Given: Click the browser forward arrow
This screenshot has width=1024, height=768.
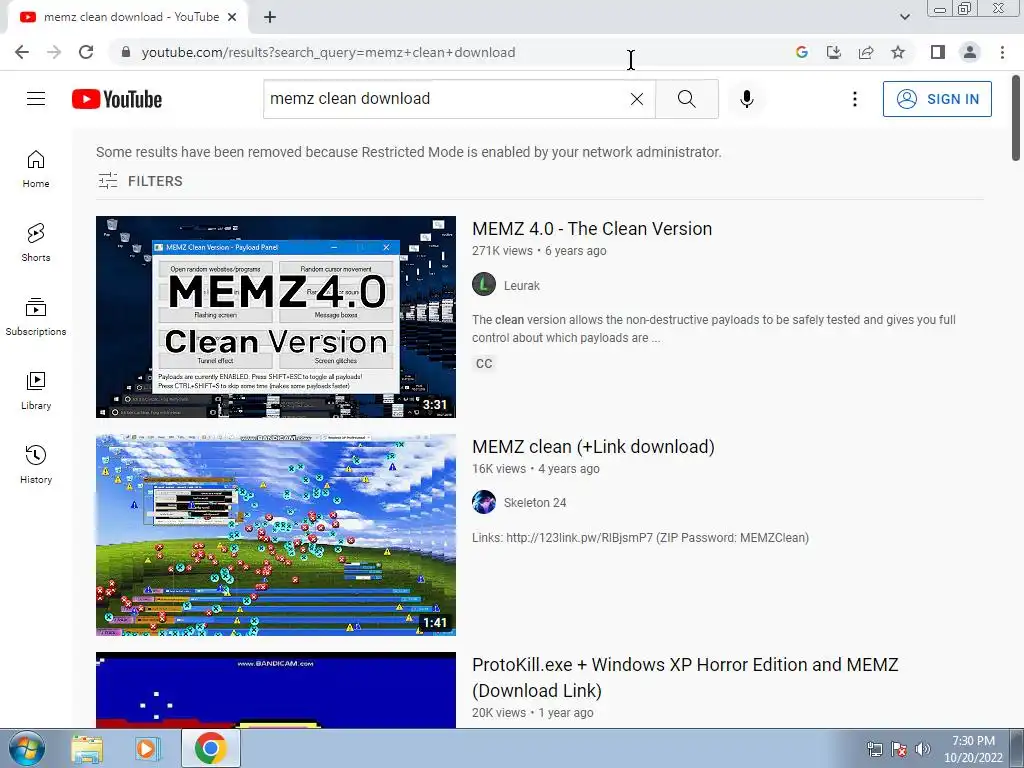Looking at the screenshot, I should [54, 52].
